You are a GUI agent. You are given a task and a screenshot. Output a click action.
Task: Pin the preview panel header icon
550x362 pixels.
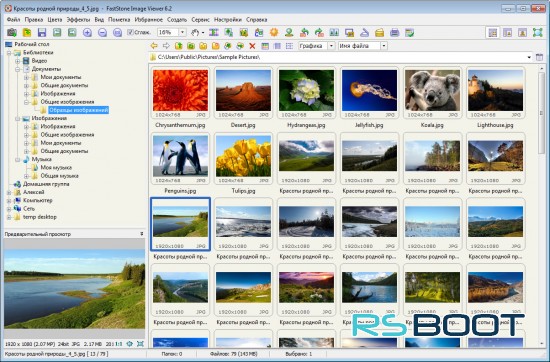(x=141, y=234)
